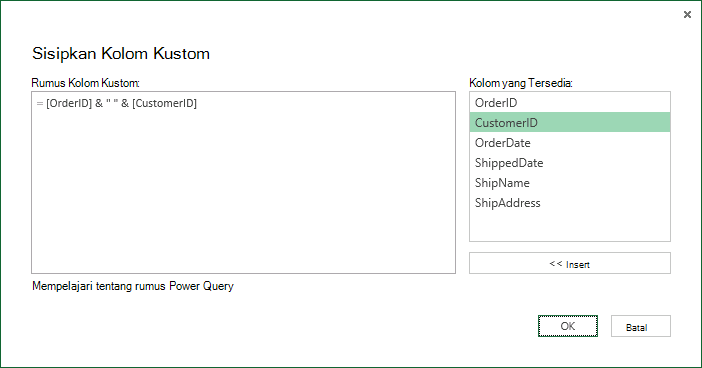The height and width of the screenshot is (368, 702).
Task: Cancel with the Batal button
Action: (x=641, y=326)
